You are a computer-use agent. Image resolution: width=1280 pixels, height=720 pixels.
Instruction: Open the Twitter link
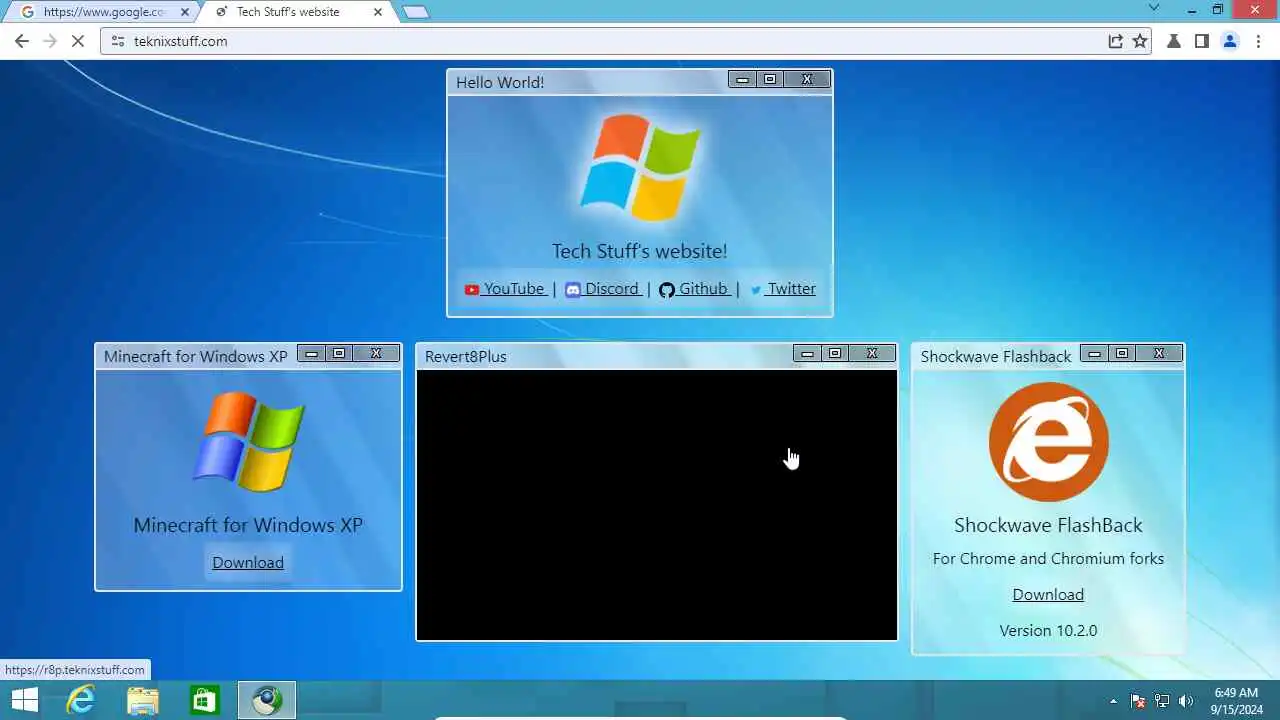[x=783, y=289]
